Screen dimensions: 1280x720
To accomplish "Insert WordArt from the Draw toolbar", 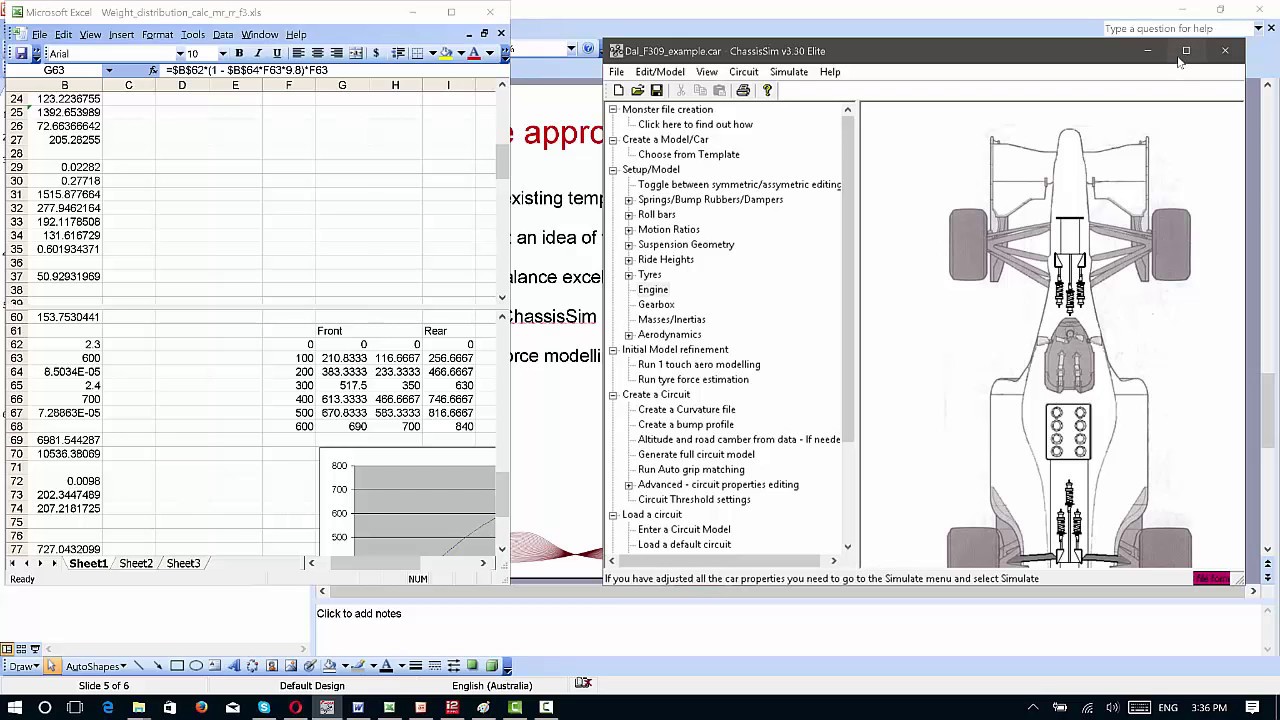I will [x=234, y=666].
